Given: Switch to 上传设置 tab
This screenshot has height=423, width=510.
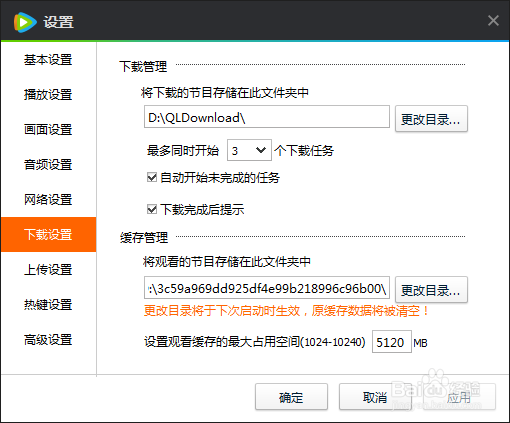Looking at the screenshot, I should click(x=48, y=270).
